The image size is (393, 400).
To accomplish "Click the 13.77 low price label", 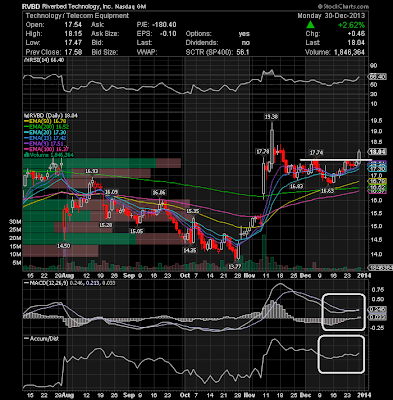I will pyautogui.click(x=234, y=266).
